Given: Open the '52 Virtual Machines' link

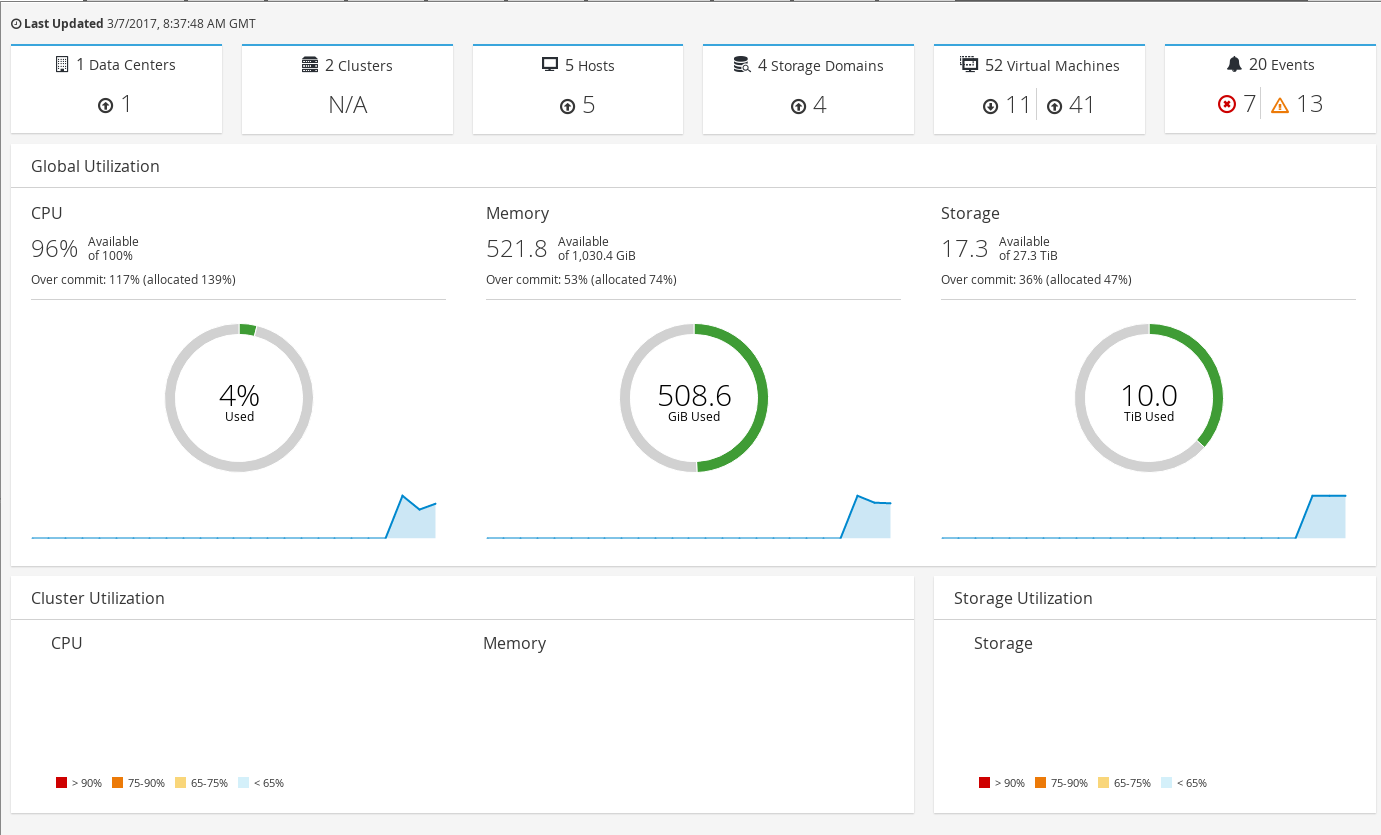Looking at the screenshot, I should coord(1051,65).
